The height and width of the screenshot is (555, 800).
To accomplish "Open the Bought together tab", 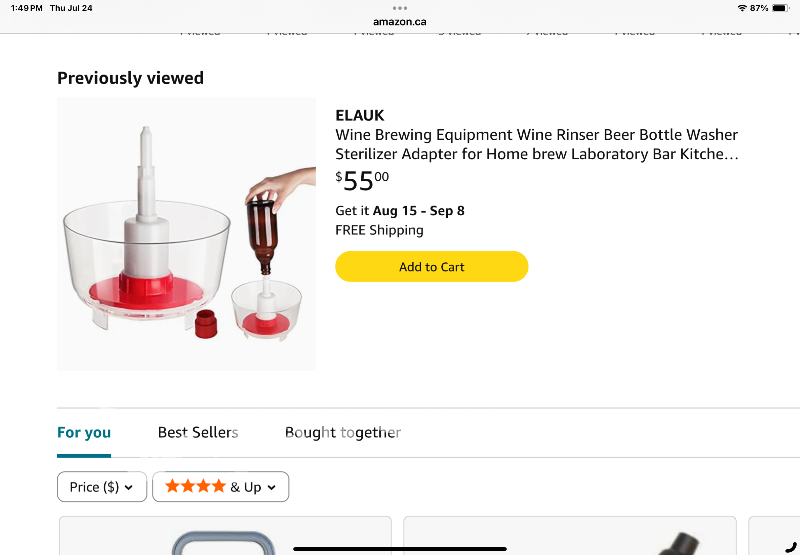I will [343, 432].
